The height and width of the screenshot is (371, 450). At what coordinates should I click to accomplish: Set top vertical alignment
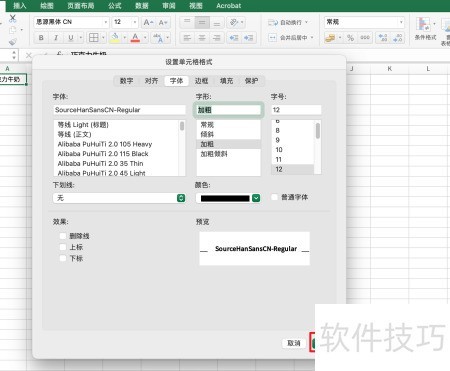click(187, 22)
